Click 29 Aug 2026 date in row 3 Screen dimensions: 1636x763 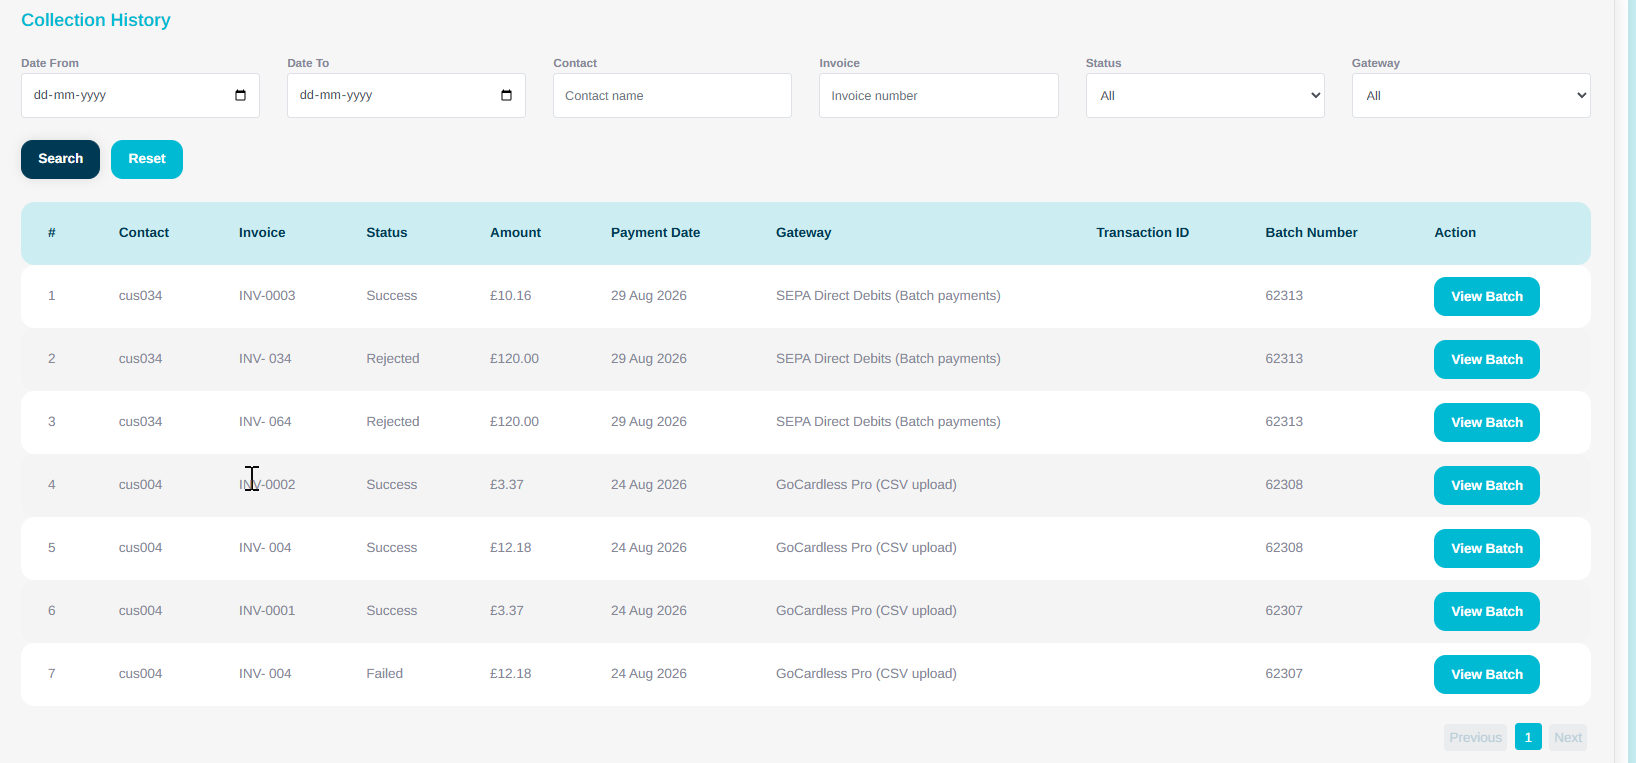[649, 421]
